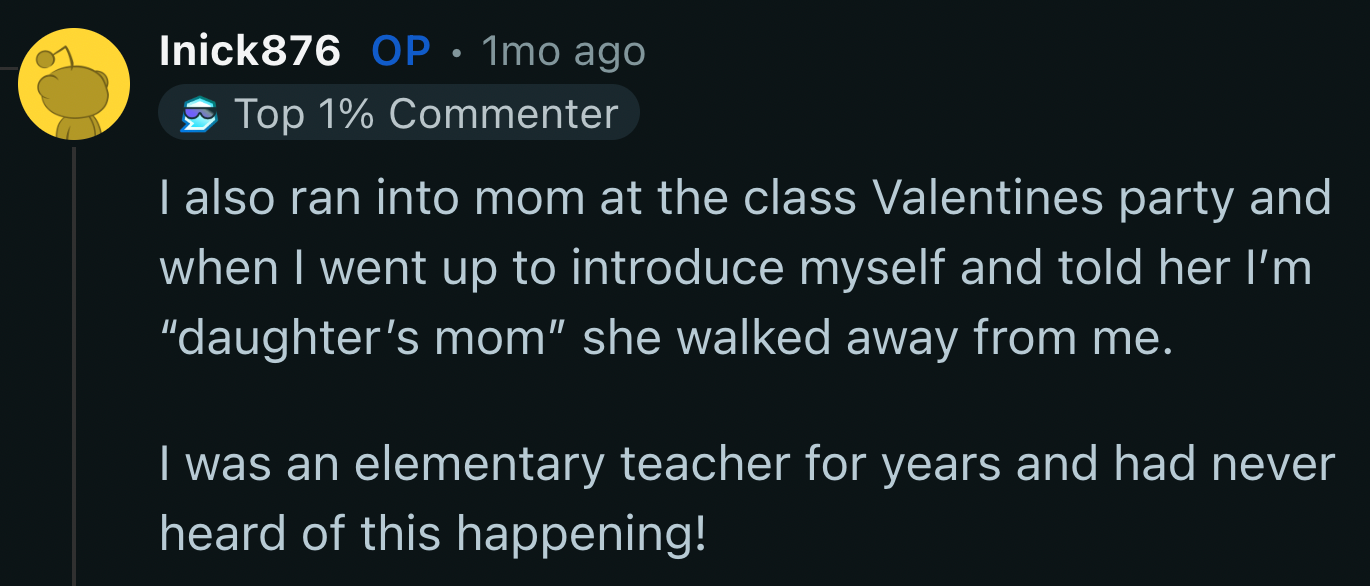Click the words "class Valentines party" line end "and"

1290,199
